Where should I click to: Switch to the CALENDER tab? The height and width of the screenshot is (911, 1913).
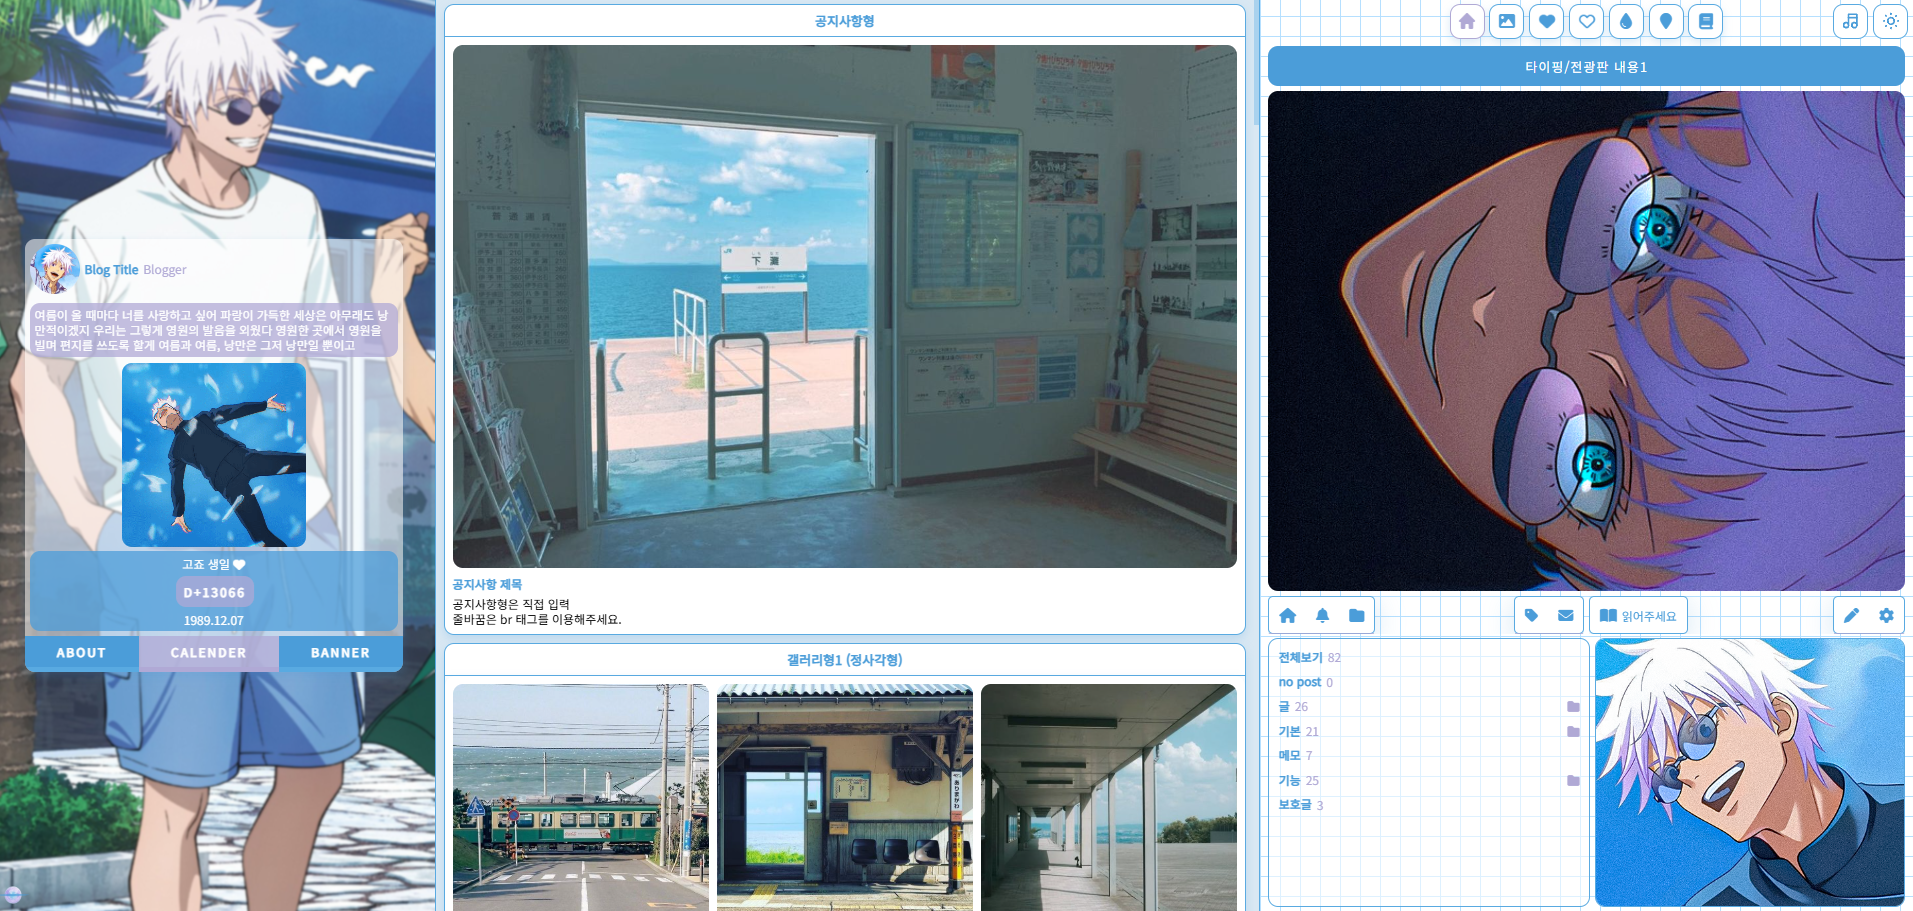point(208,653)
